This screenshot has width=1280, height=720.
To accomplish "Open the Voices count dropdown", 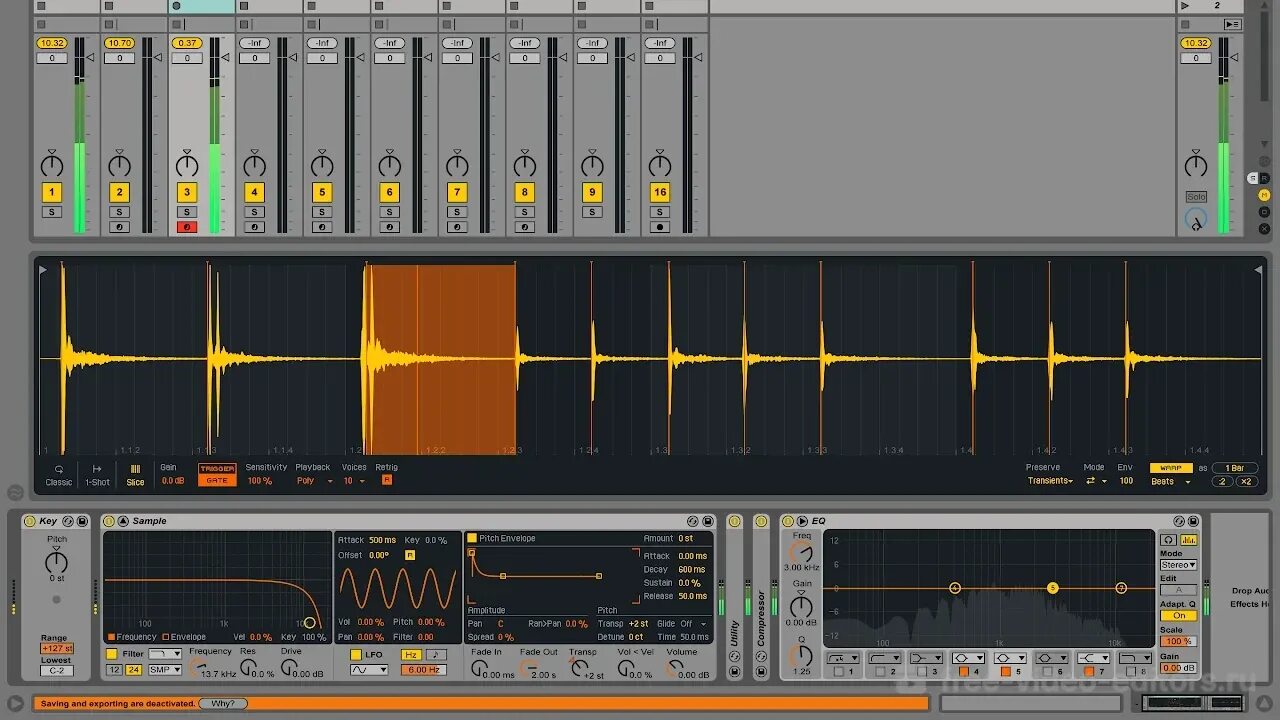I will (x=353, y=481).
